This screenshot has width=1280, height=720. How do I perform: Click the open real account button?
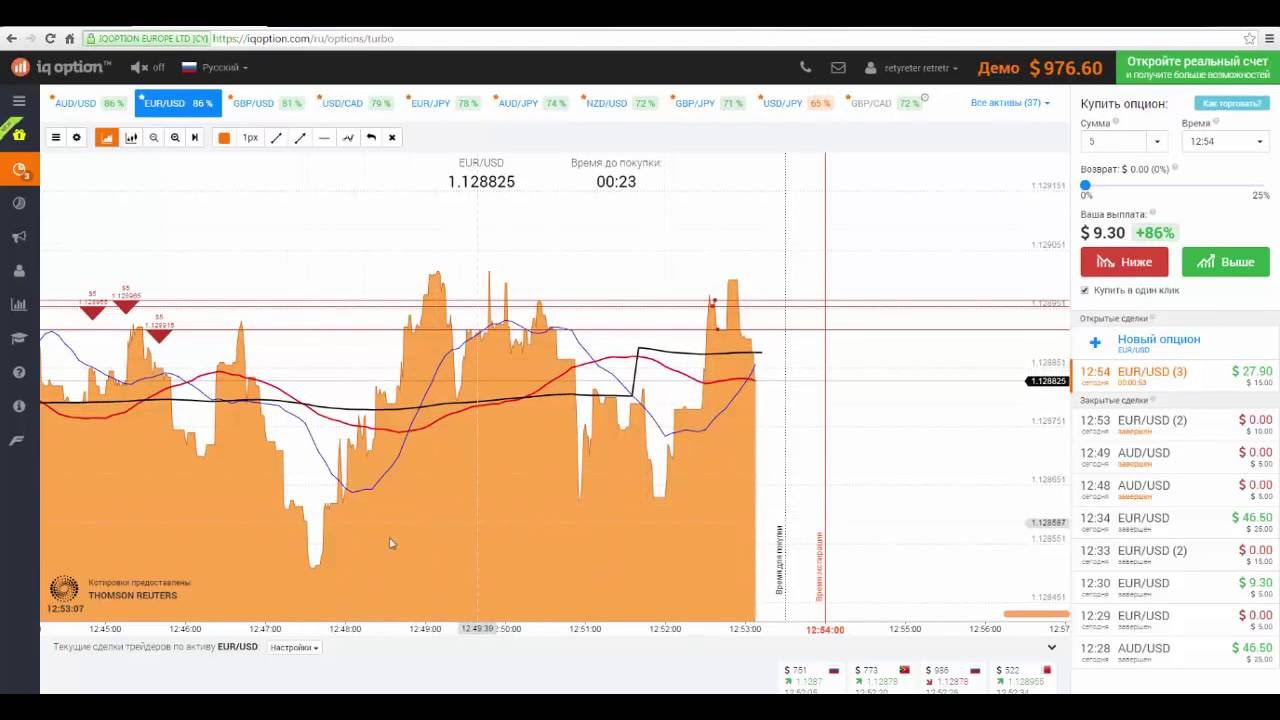pos(1197,68)
